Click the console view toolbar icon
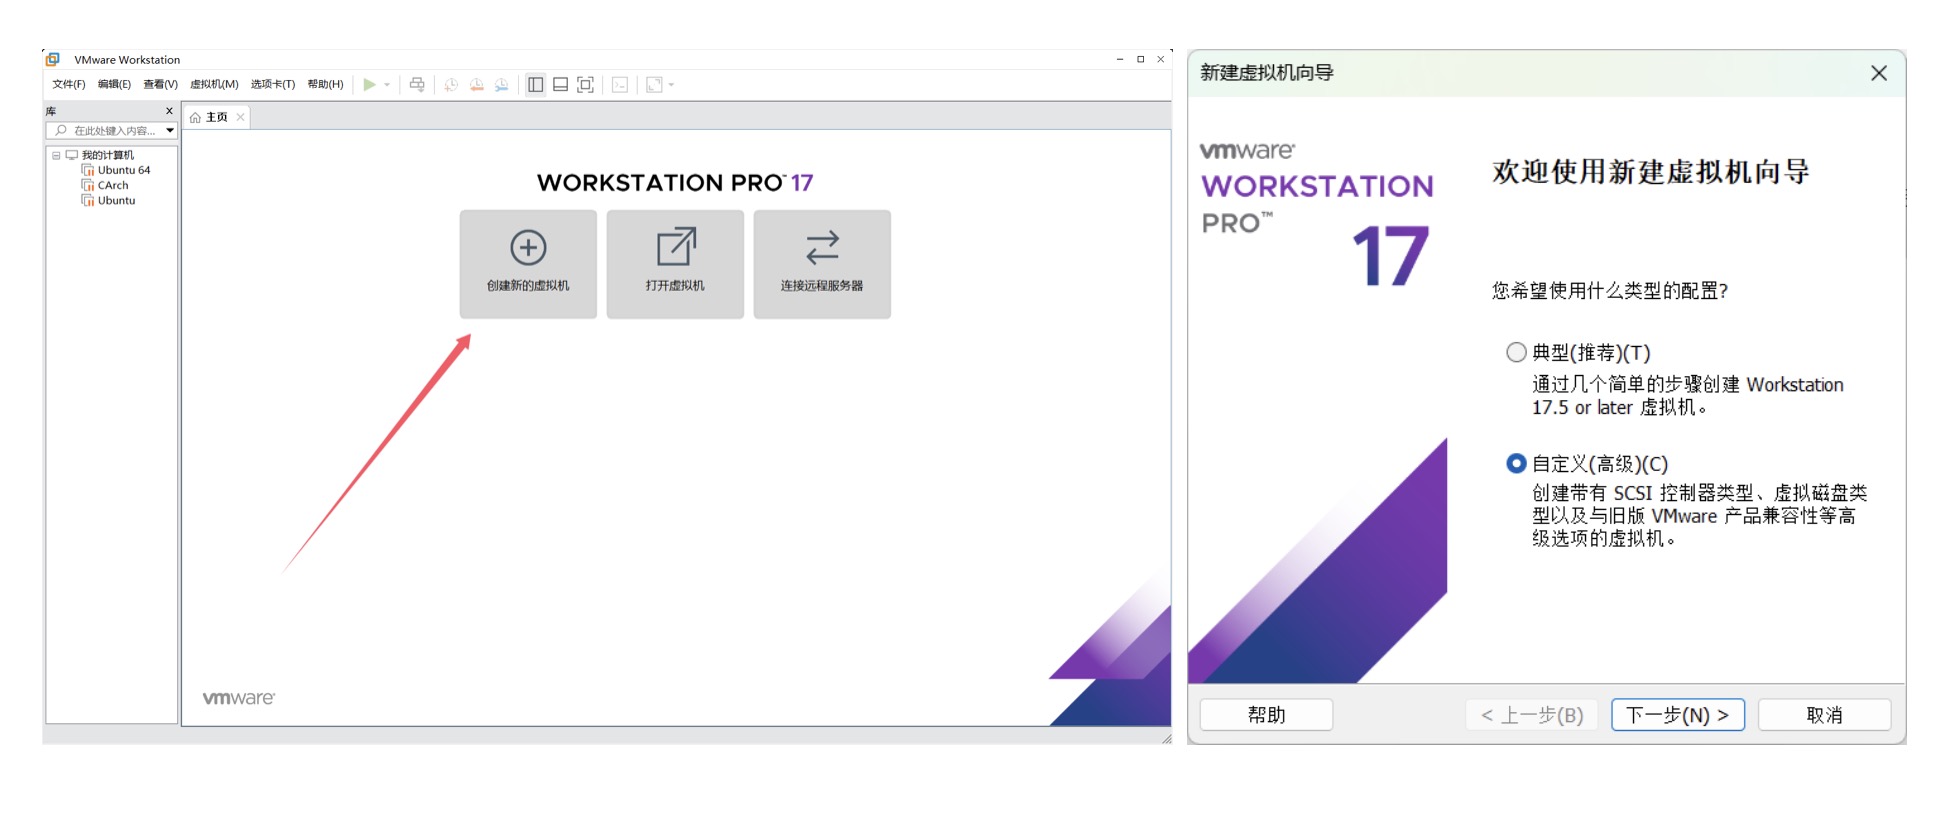This screenshot has width=1952, height=816. pyautogui.click(x=620, y=85)
